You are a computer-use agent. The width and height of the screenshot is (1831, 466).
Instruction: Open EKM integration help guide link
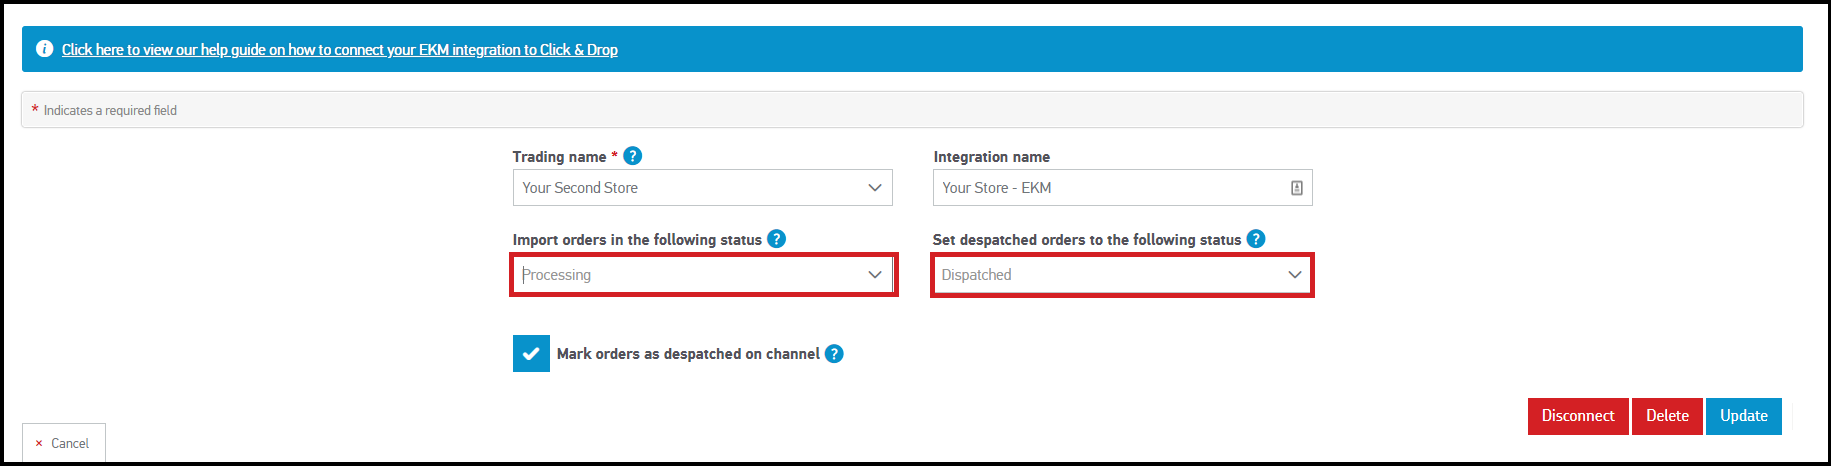[x=340, y=49]
